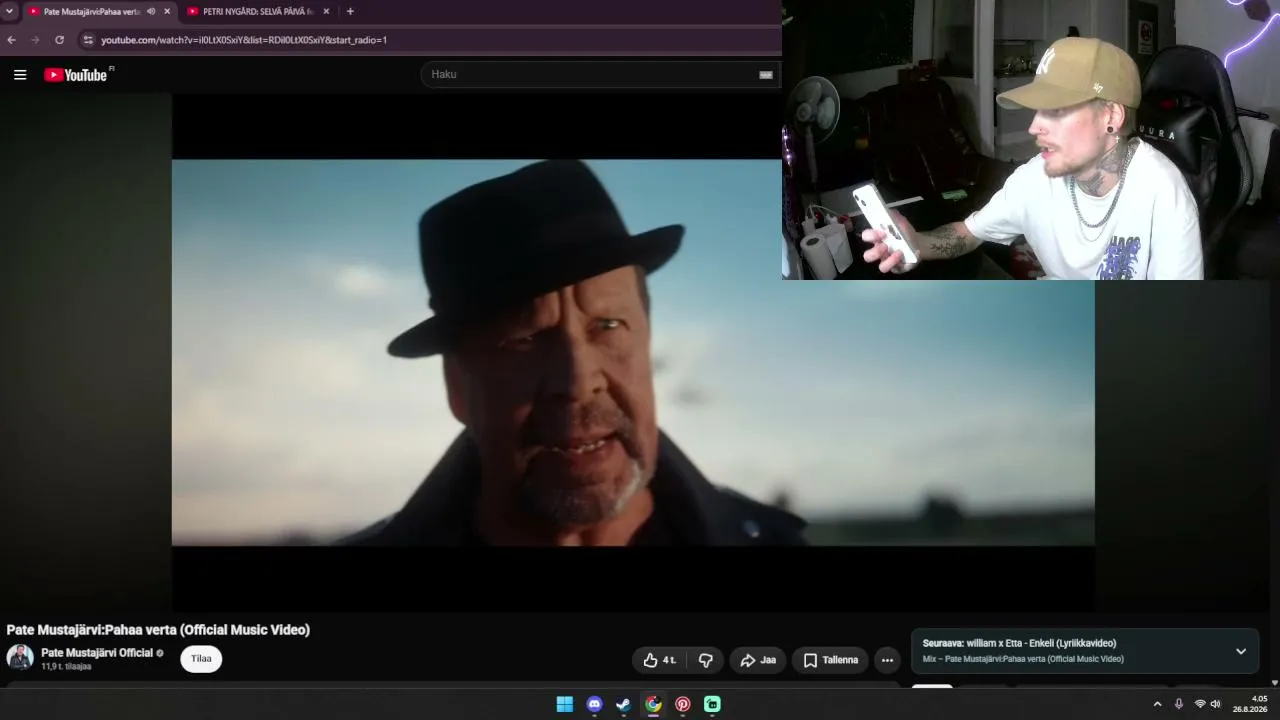This screenshot has height=720, width=1280.
Task: Click the Mix – Pate Mustajärvi:Pahaa verta line
Action: (1023, 659)
